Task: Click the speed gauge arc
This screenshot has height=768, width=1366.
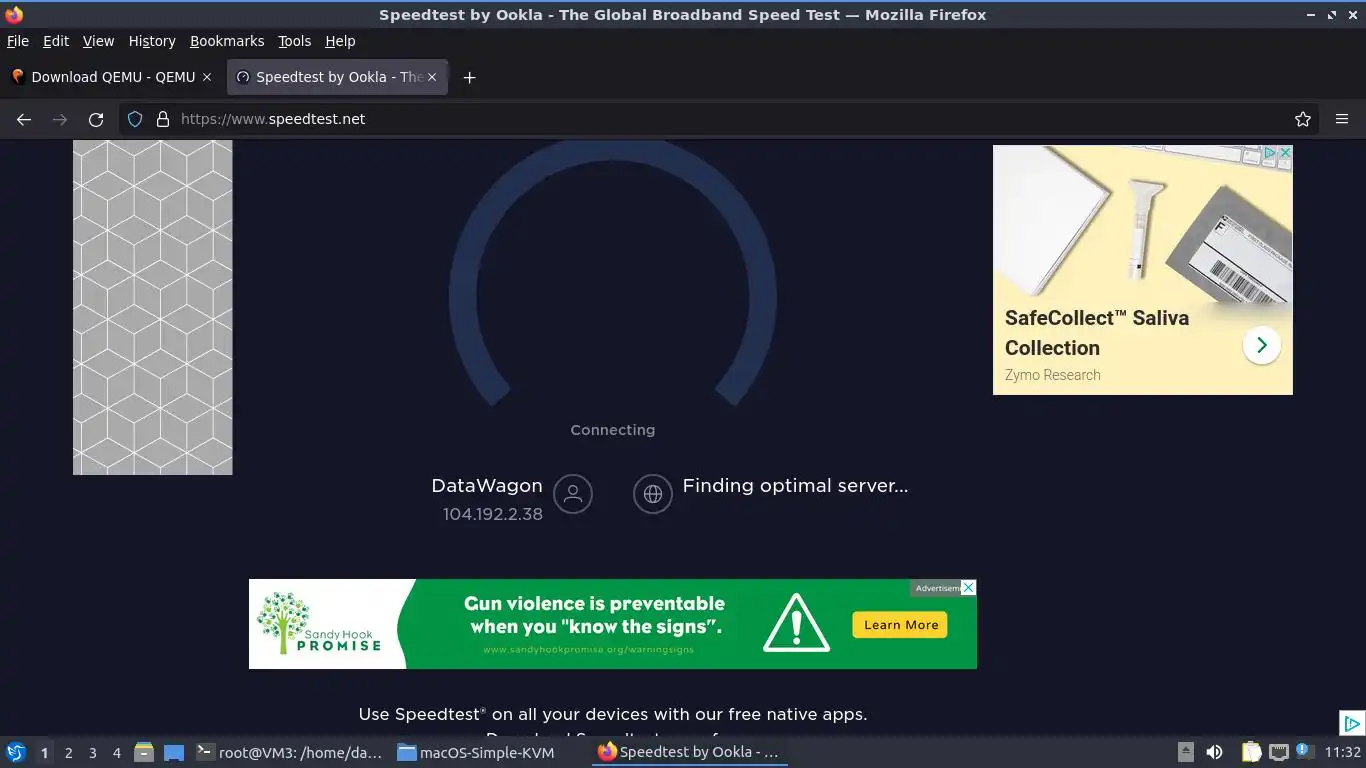Action: pos(613,270)
